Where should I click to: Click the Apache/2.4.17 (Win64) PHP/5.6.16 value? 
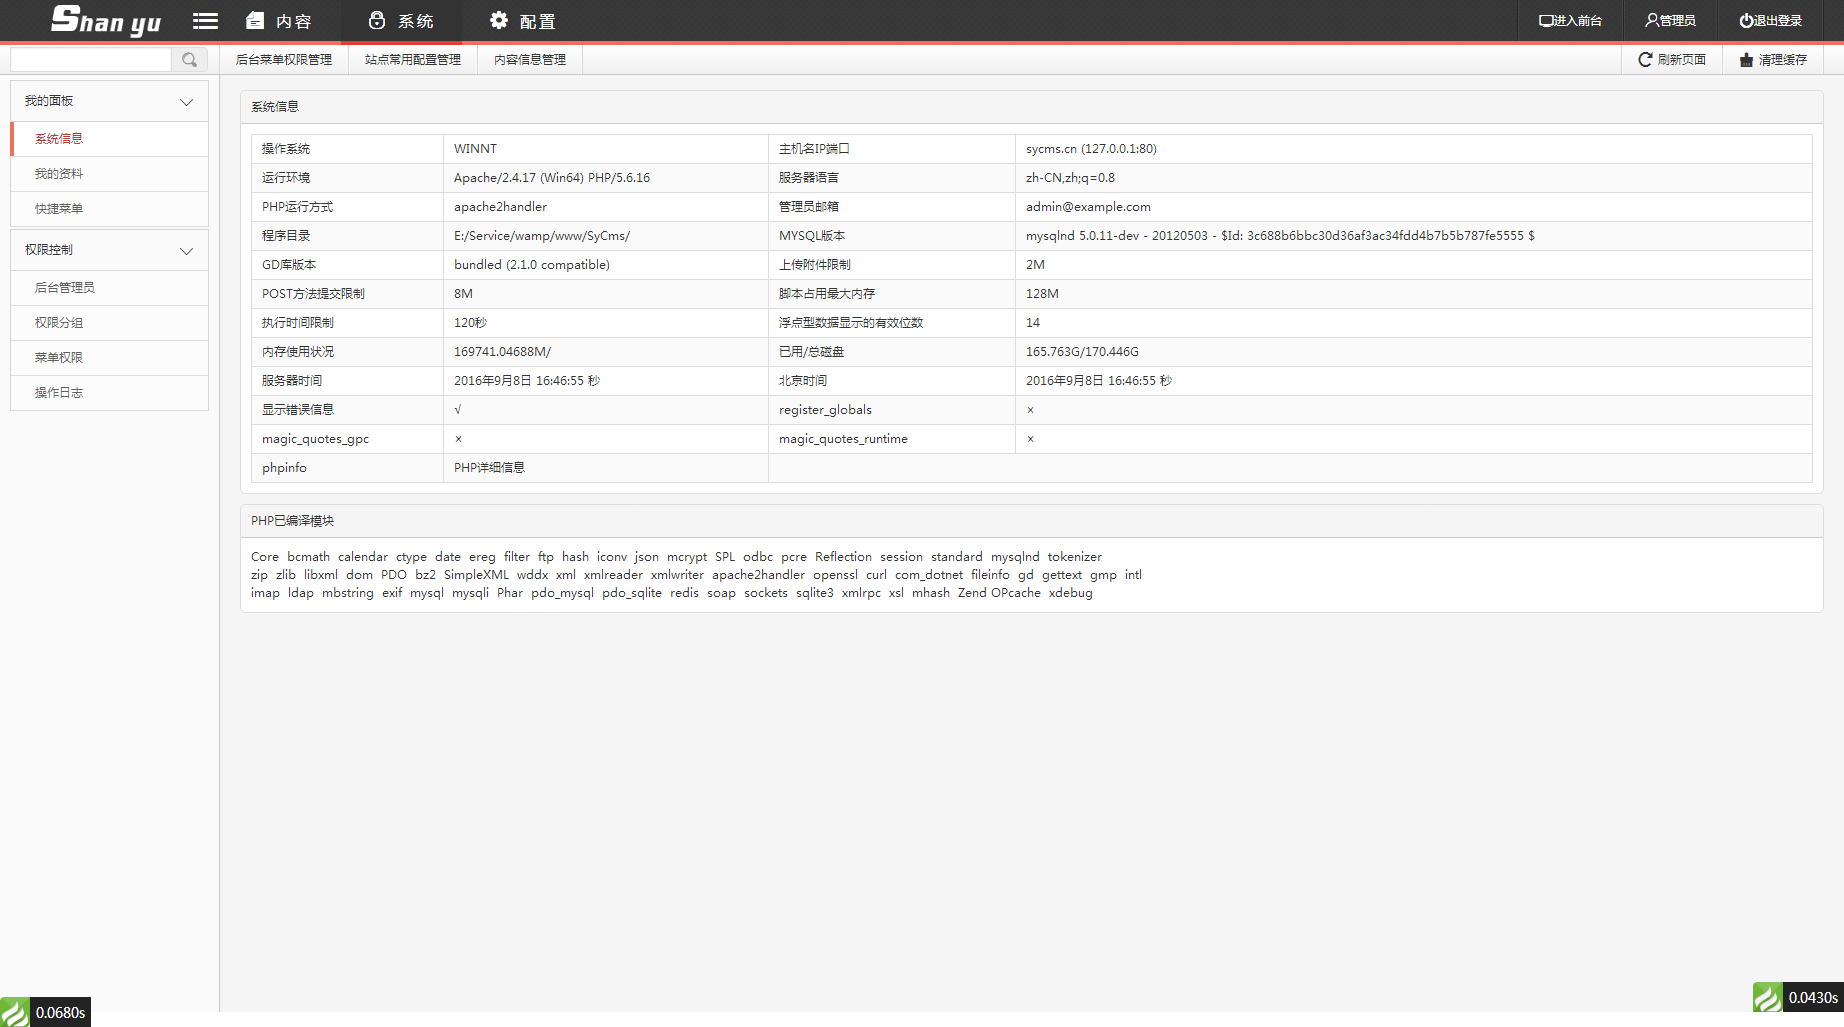(552, 178)
